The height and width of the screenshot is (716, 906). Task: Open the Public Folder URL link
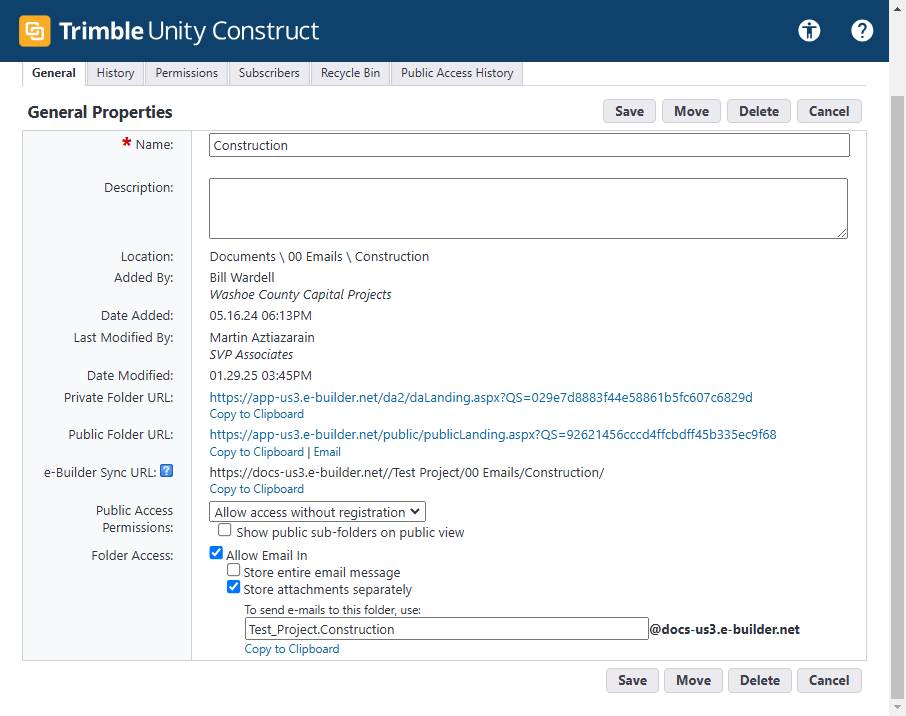point(493,435)
